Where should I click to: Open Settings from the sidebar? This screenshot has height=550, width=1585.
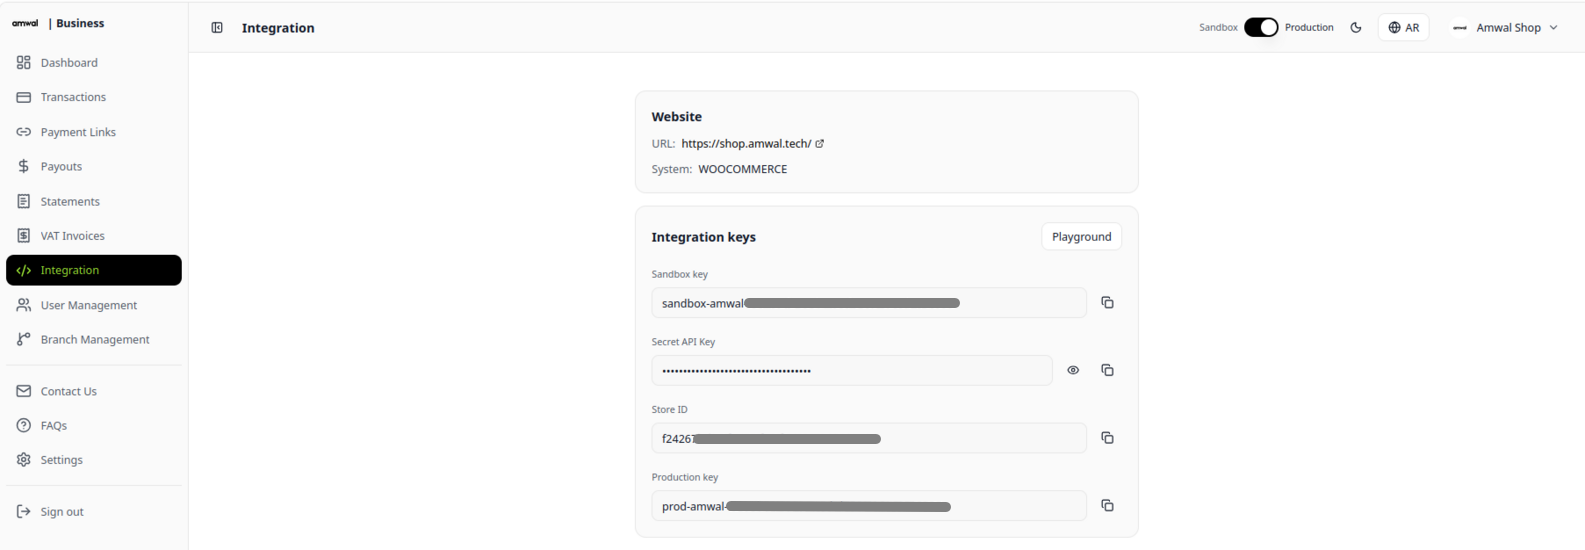point(94,460)
